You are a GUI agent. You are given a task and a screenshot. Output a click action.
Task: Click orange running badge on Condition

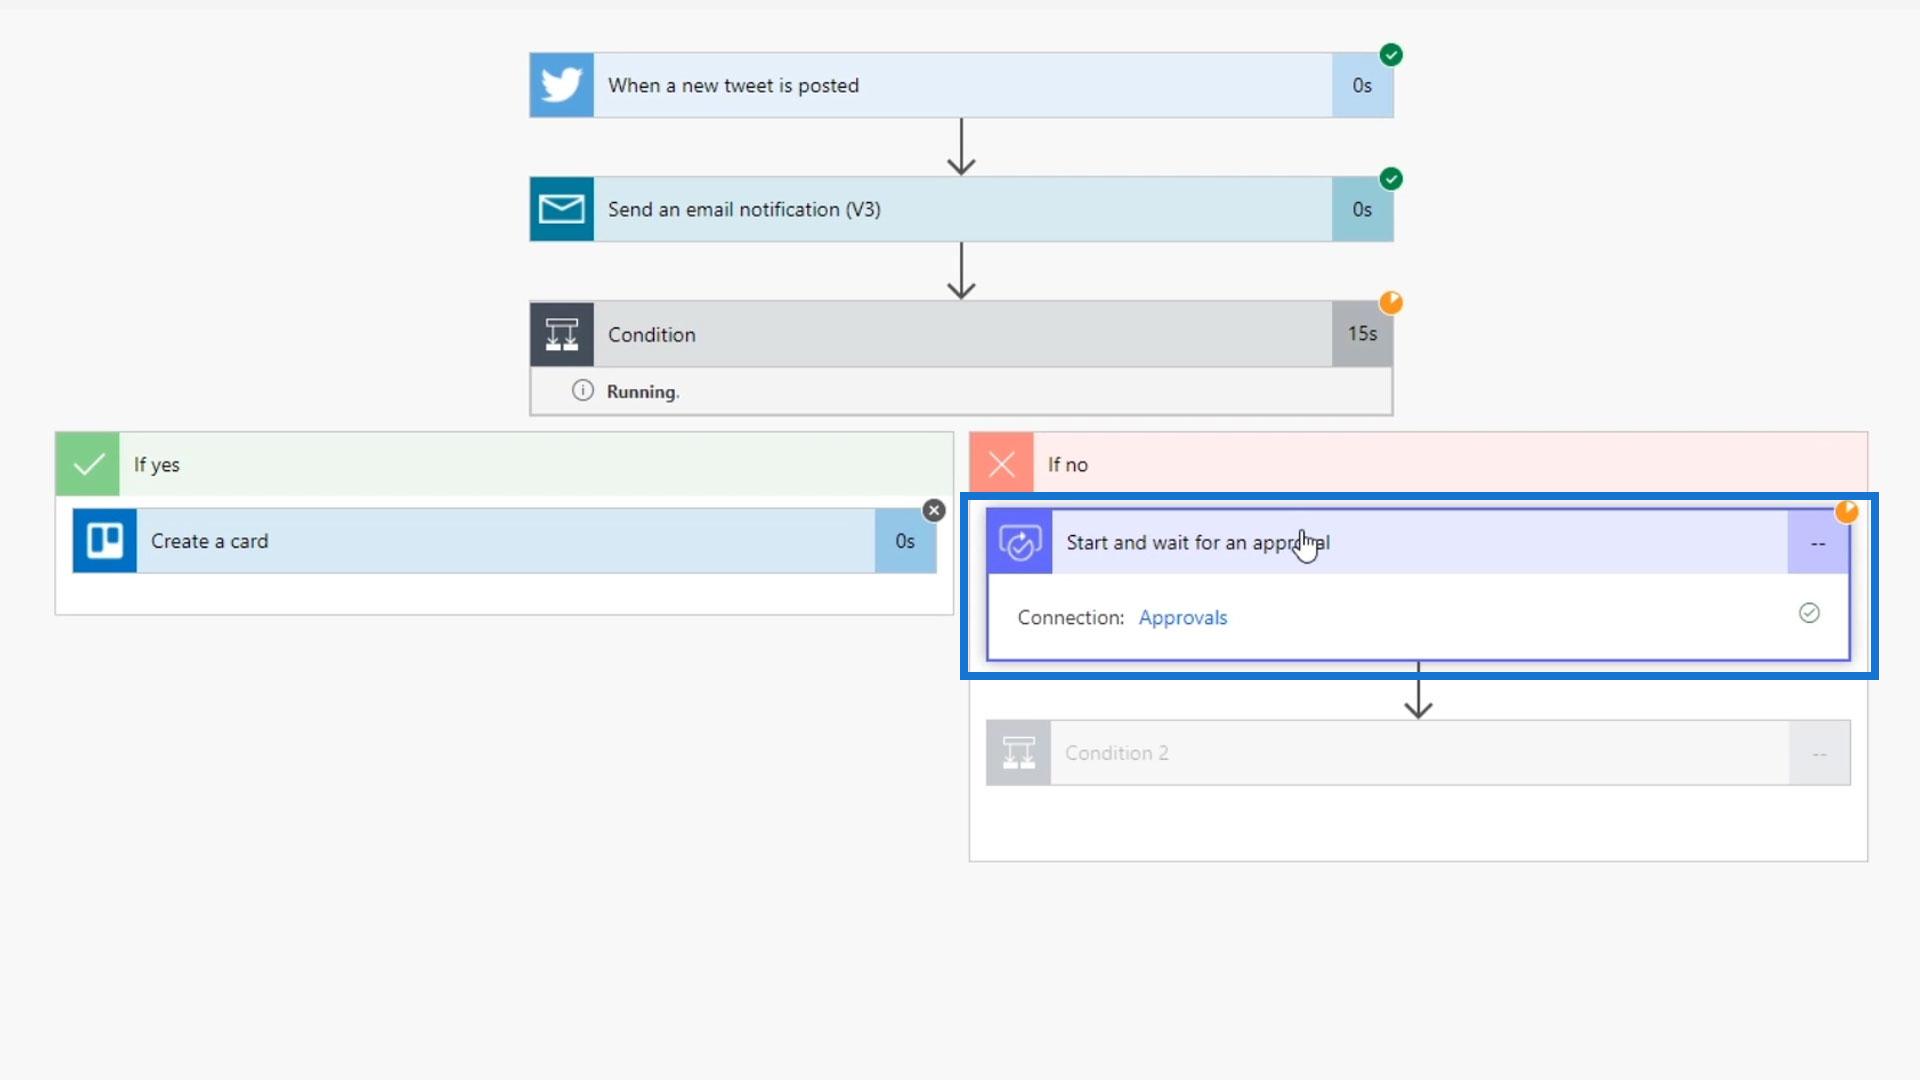[x=1390, y=303]
